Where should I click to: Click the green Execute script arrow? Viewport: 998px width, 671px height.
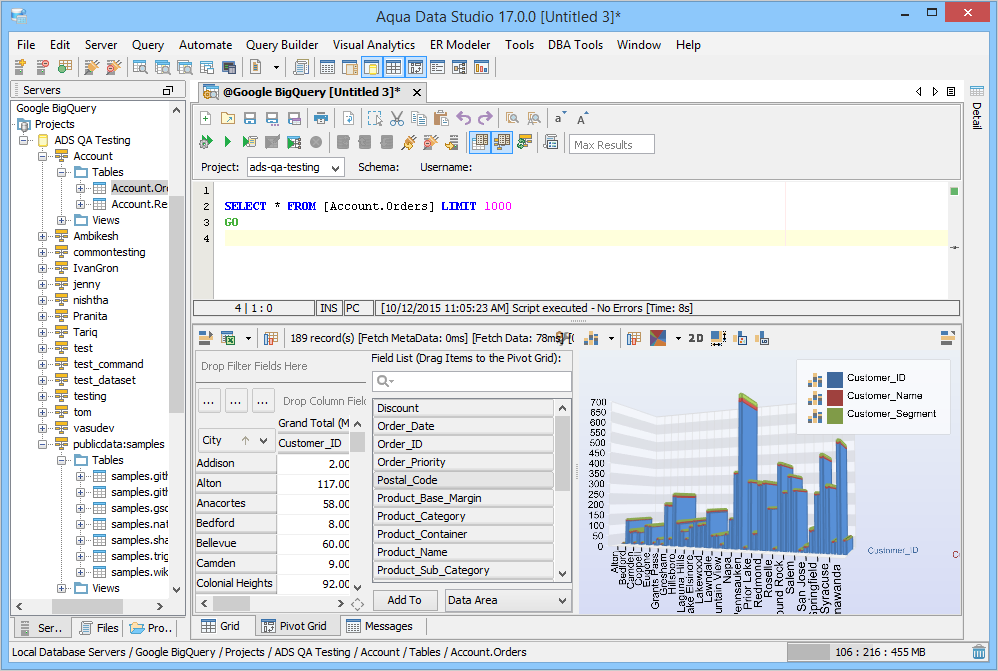click(228, 143)
